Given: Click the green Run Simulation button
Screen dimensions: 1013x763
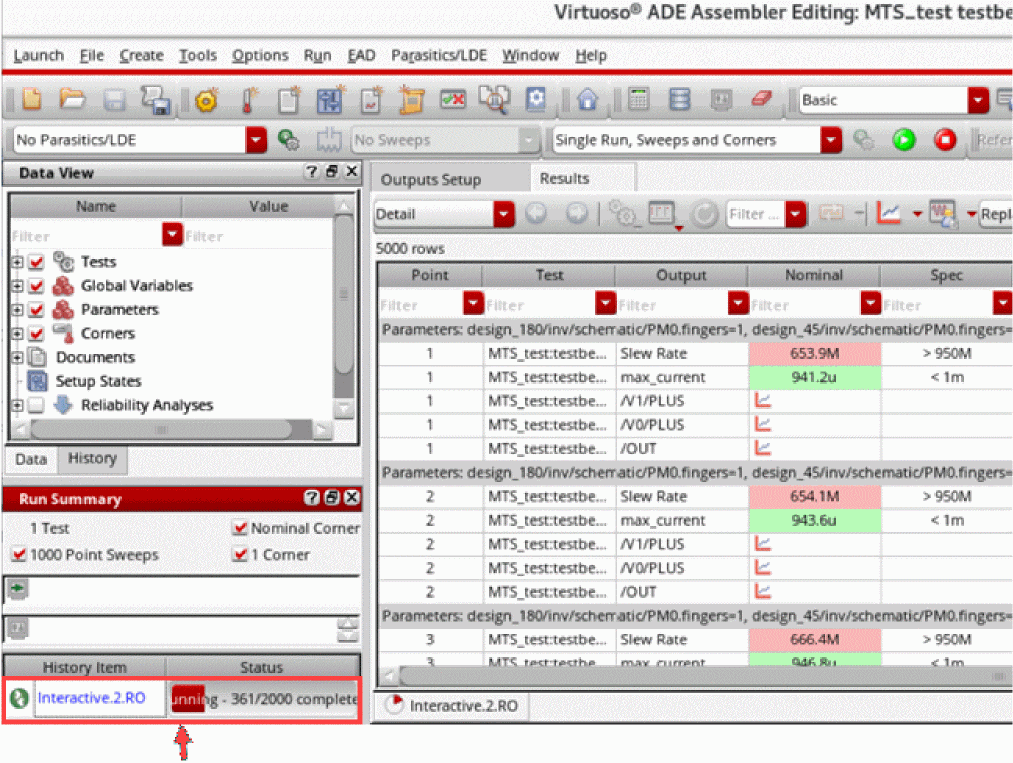Looking at the screenshot, I should click(904, 140).
